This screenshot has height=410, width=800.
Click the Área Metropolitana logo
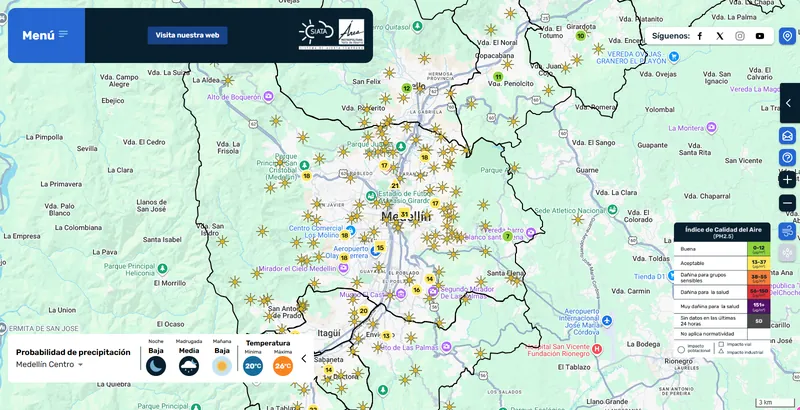[352, 34]
